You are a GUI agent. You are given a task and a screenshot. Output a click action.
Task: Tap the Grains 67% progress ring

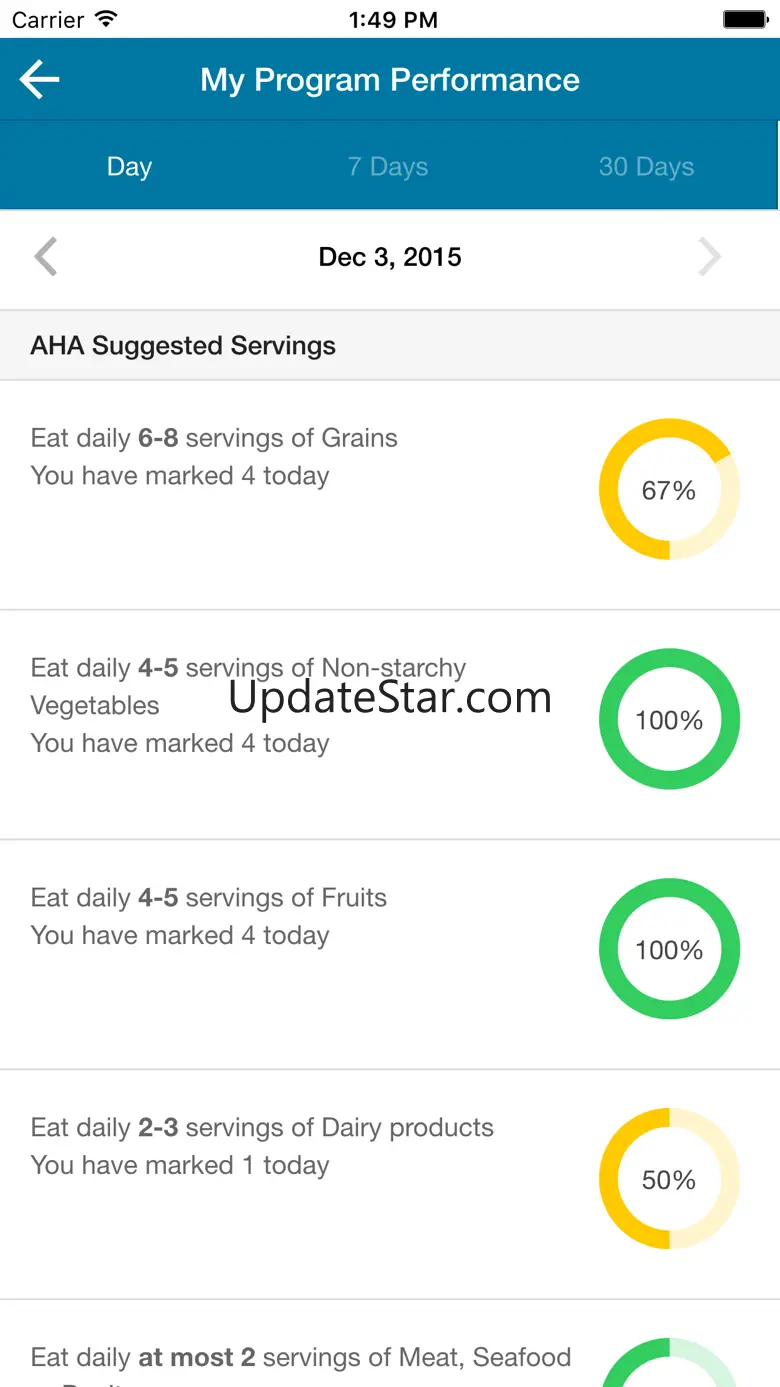point(669,489)
